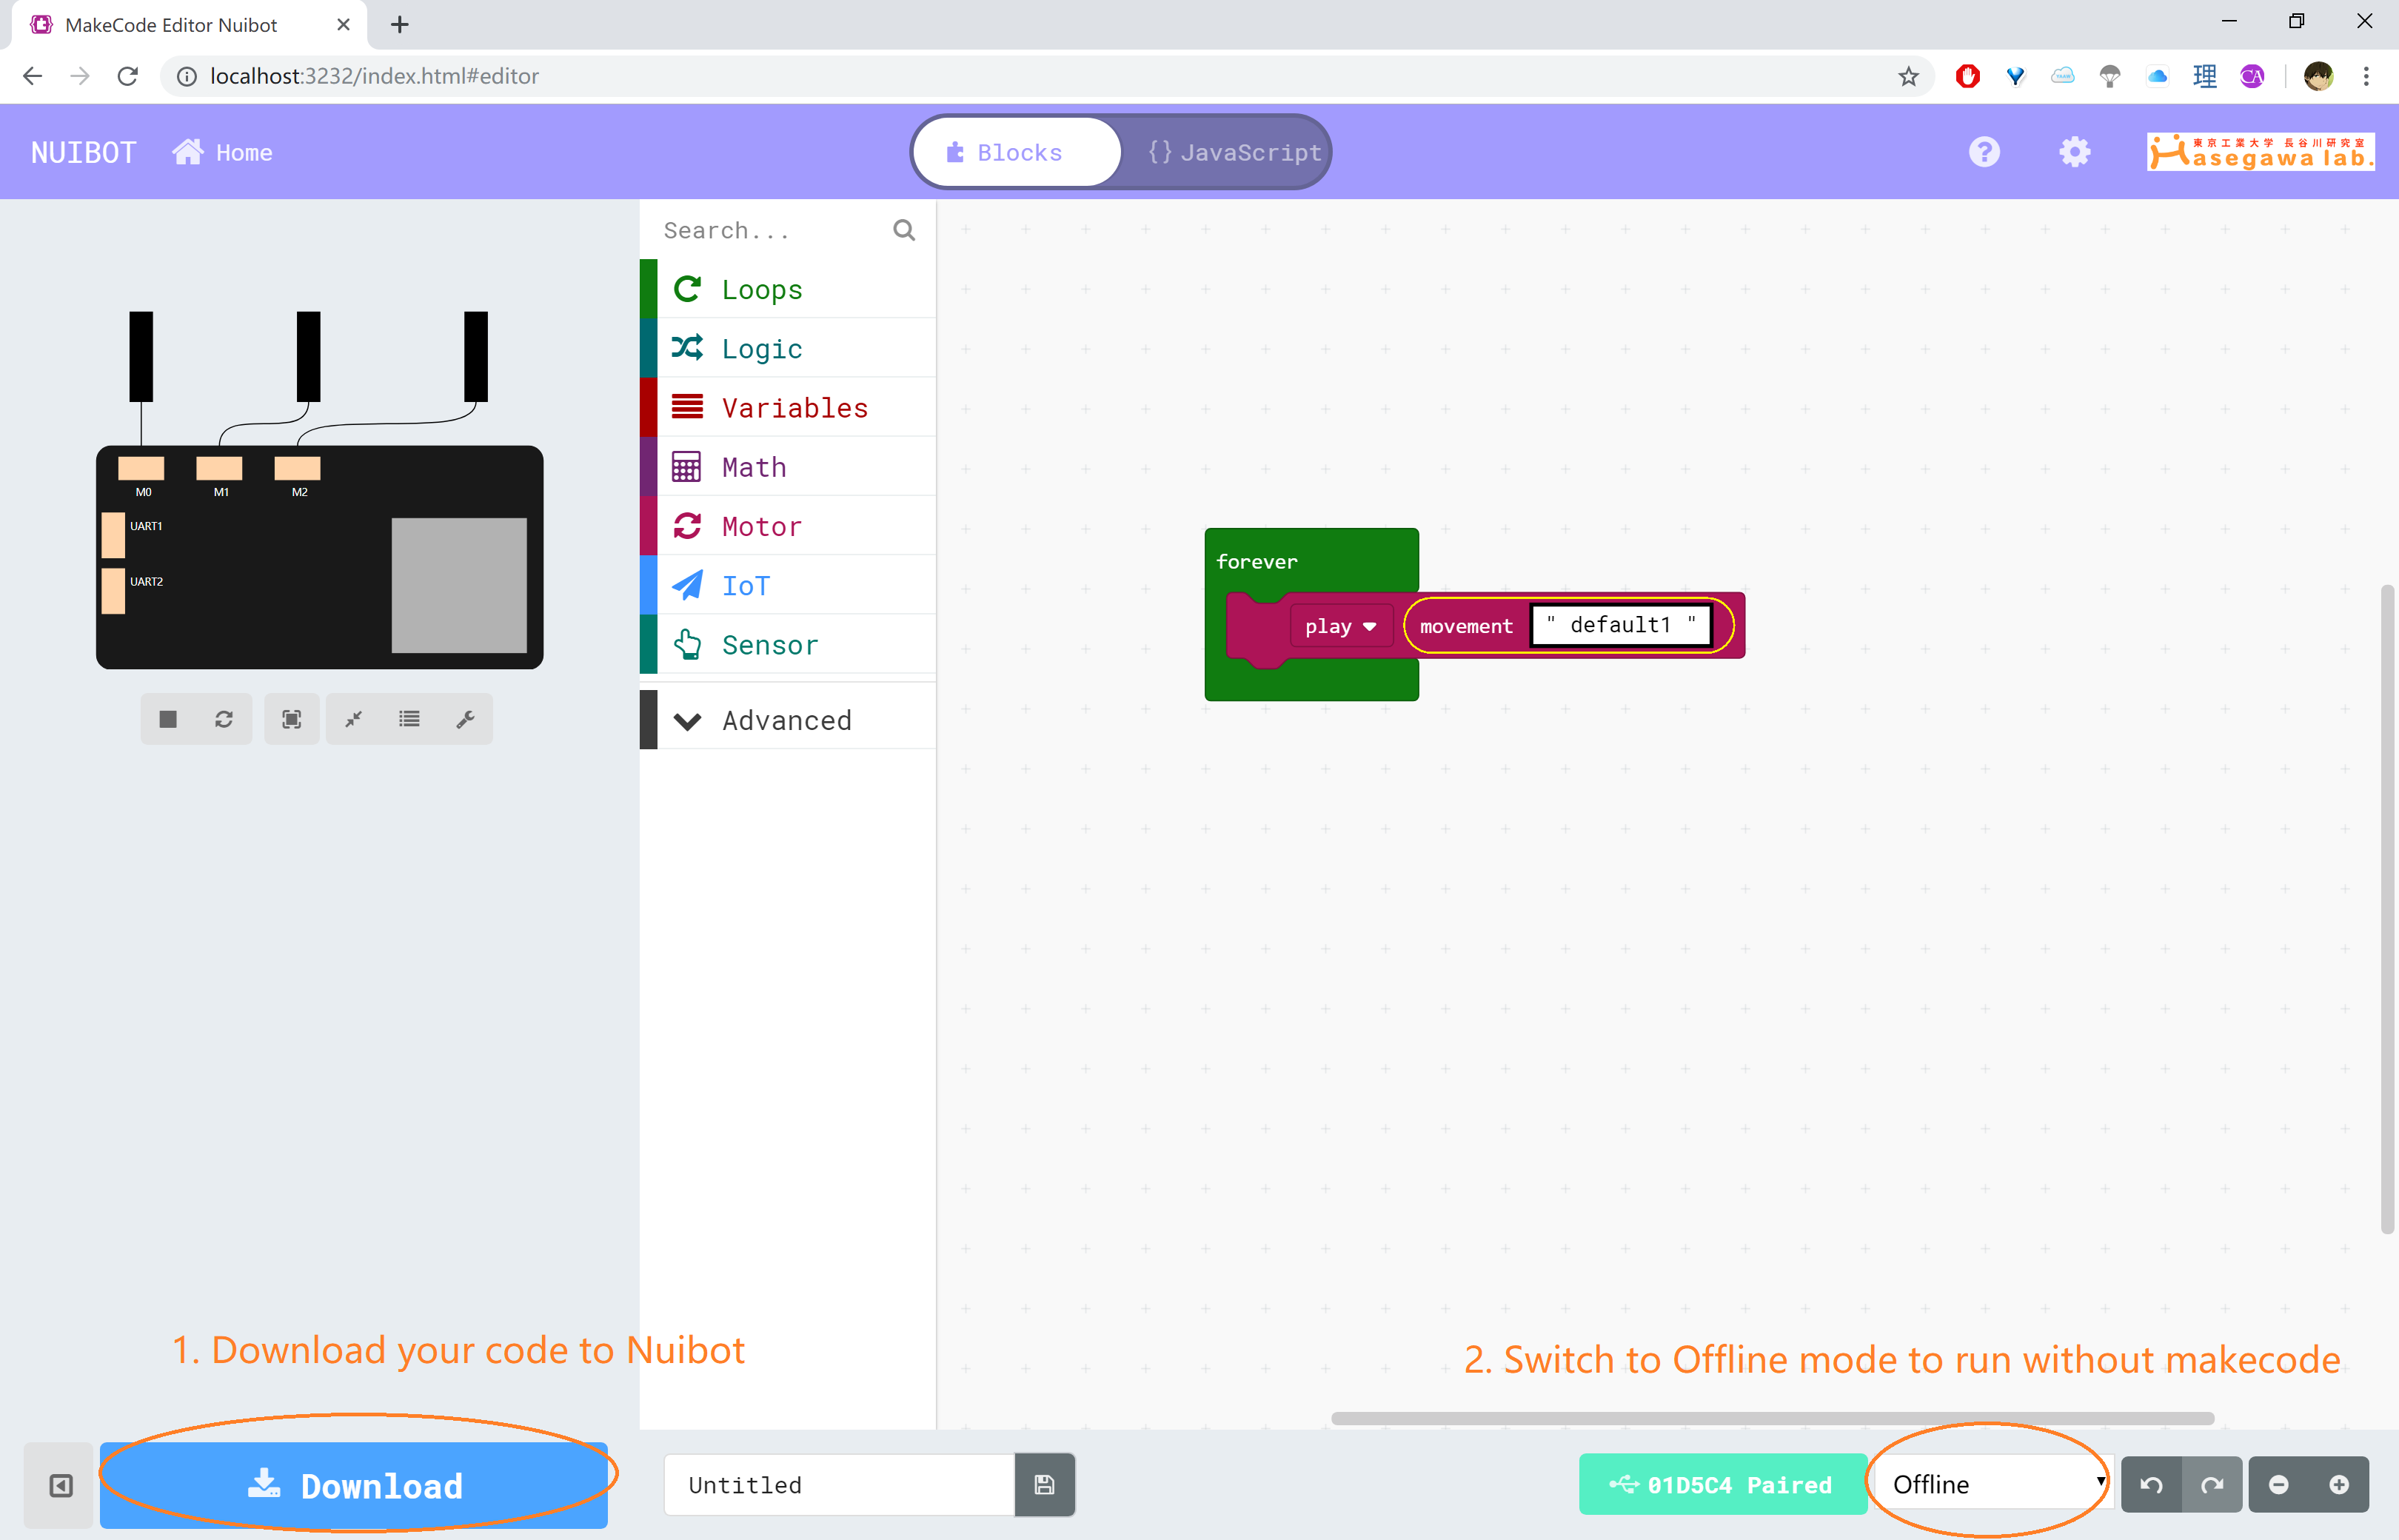Open the Sensor blocks category
This screenshot has height=1540, width=2399.
769,645
